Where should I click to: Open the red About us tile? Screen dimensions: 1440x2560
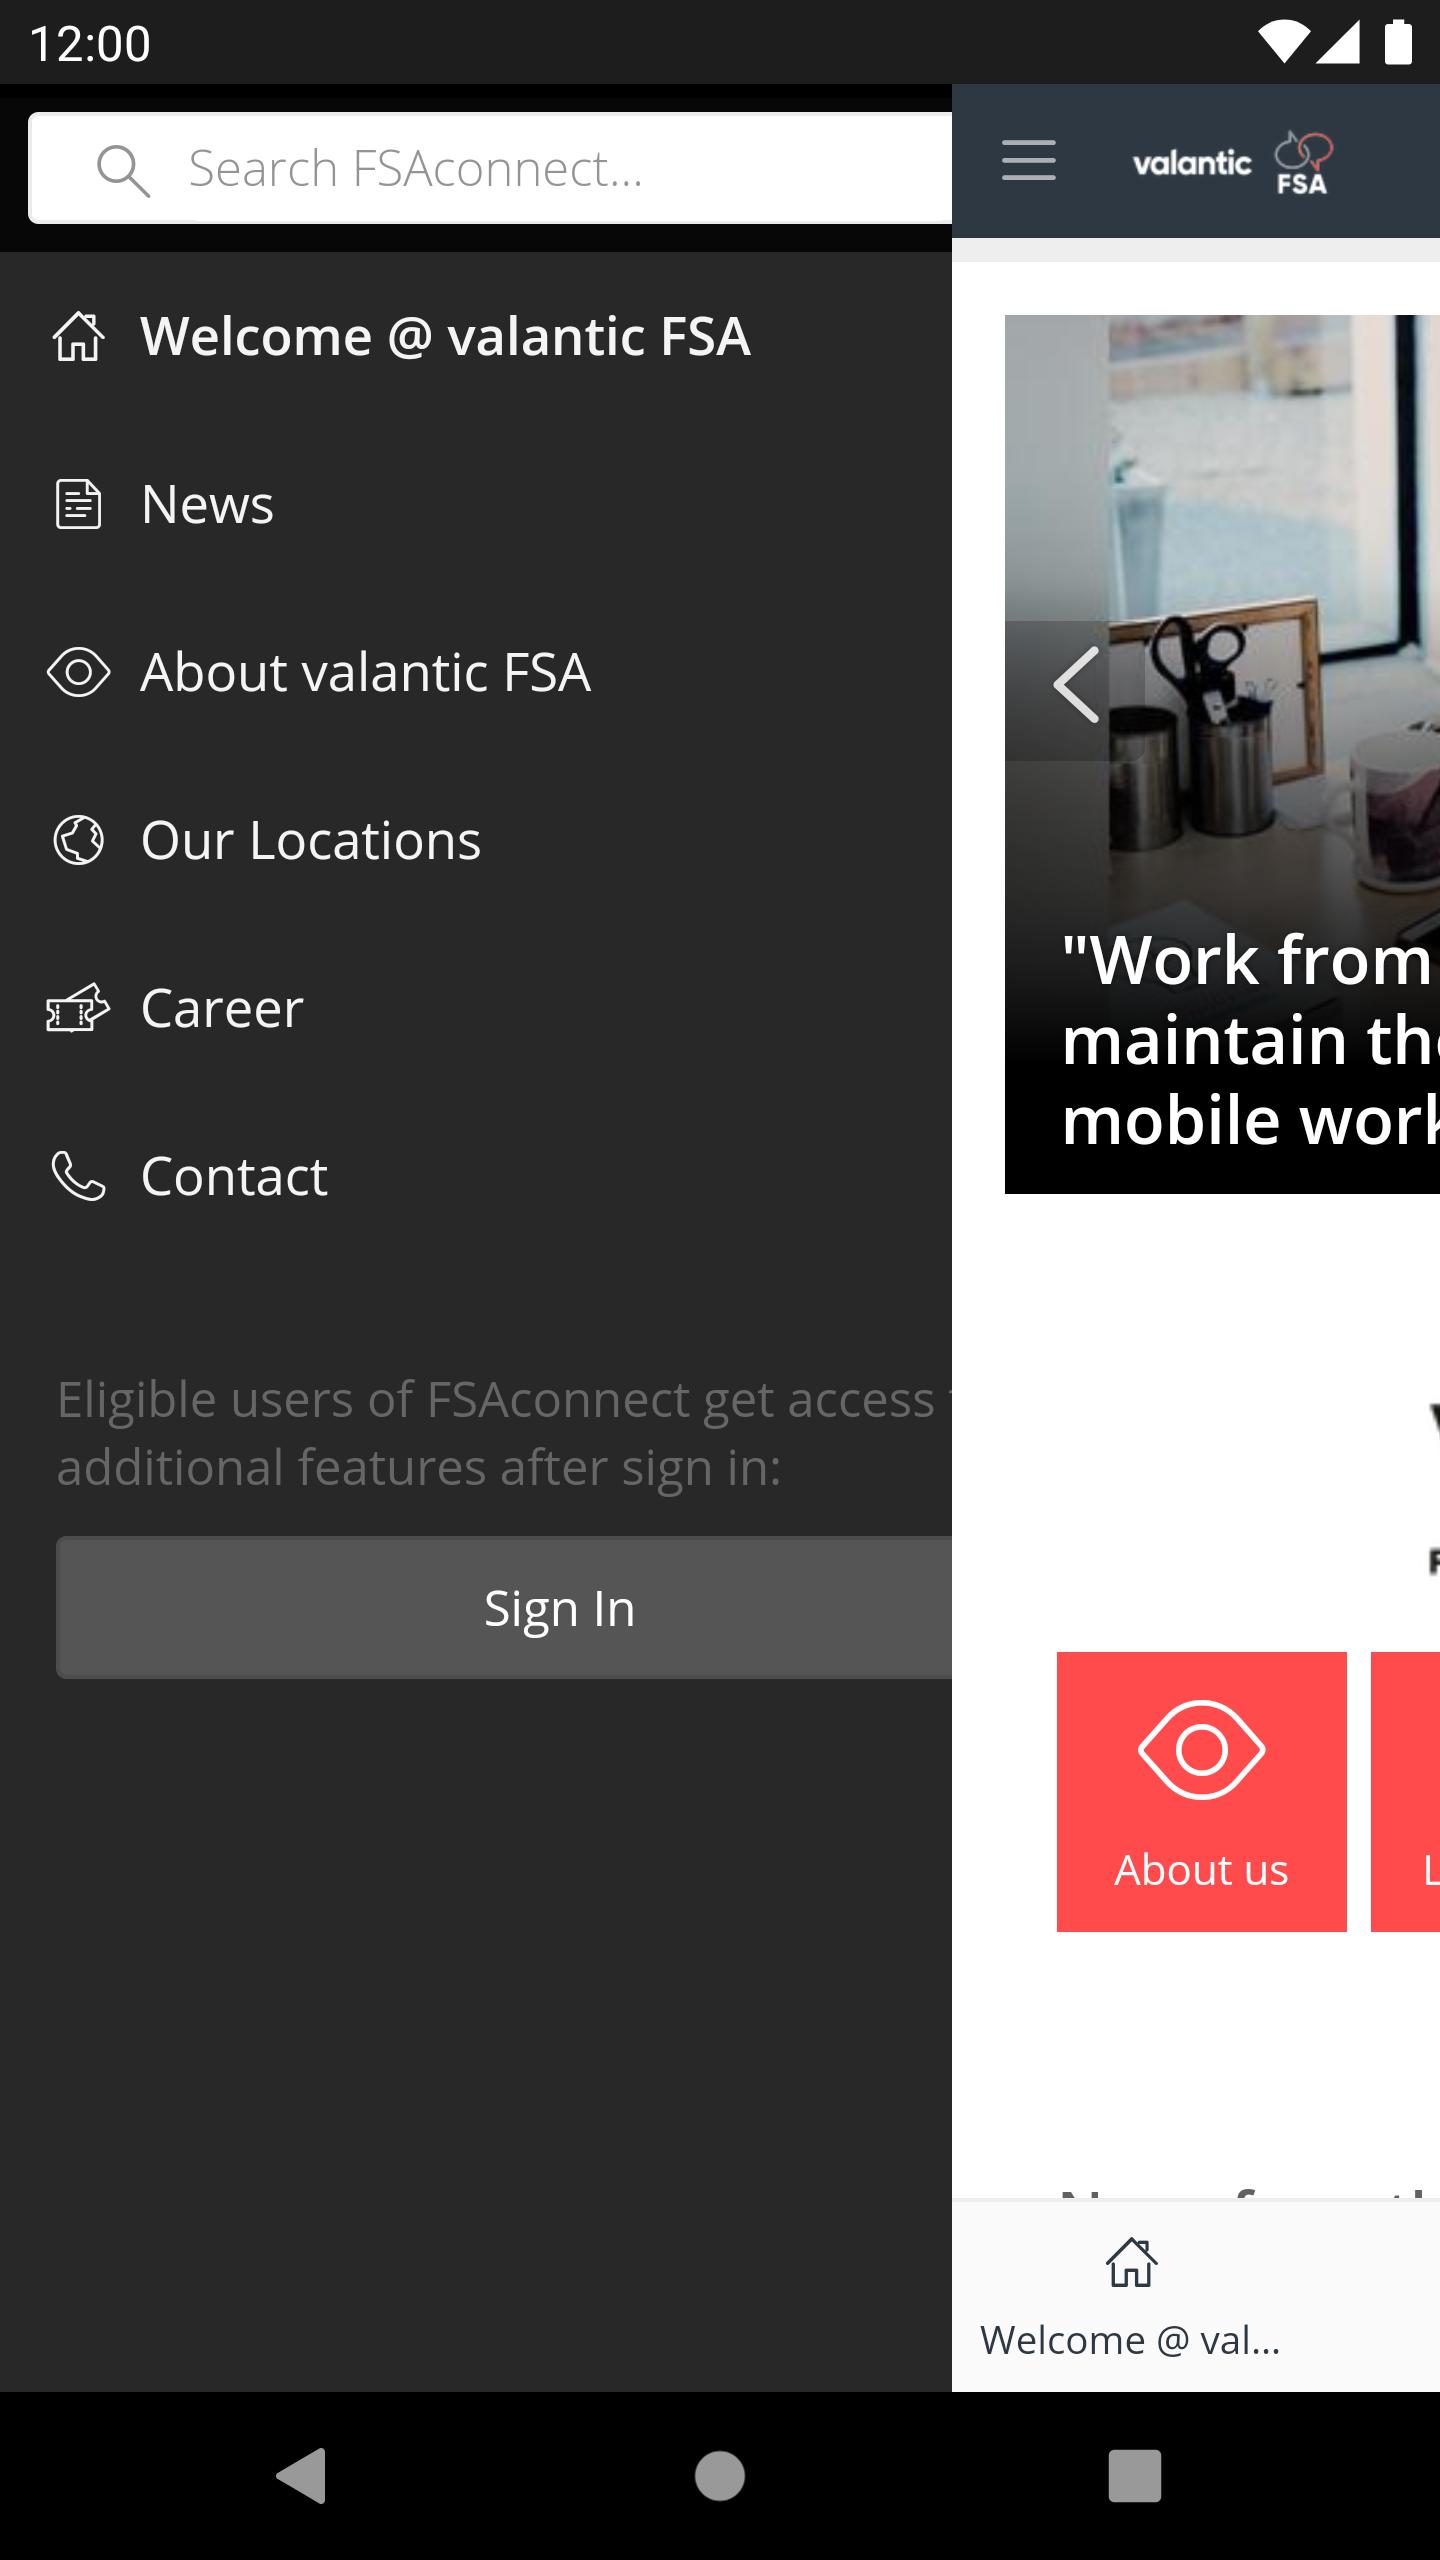pos(1201,1792)
